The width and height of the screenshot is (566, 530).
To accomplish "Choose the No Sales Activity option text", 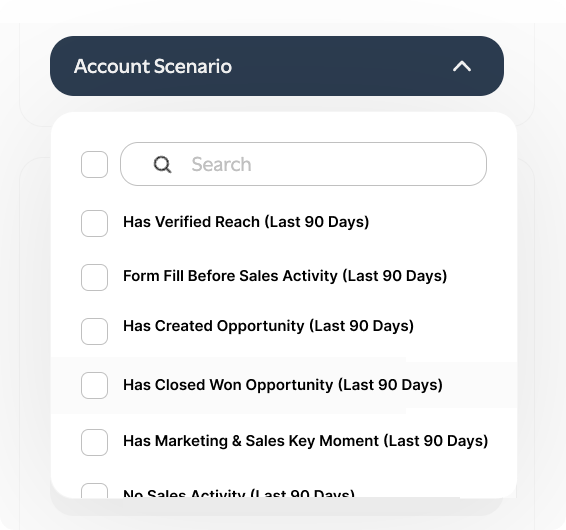I will [x=239, y=493].
